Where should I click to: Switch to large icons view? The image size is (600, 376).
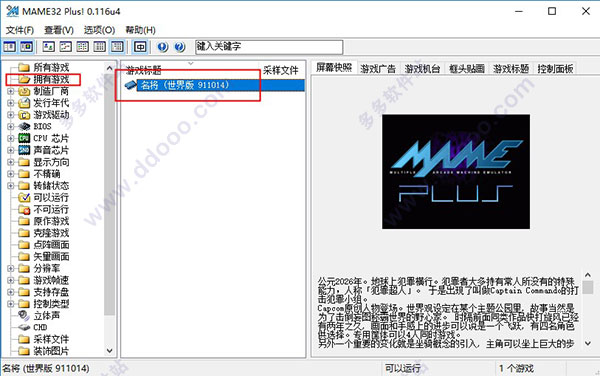[x=48, y=47]
